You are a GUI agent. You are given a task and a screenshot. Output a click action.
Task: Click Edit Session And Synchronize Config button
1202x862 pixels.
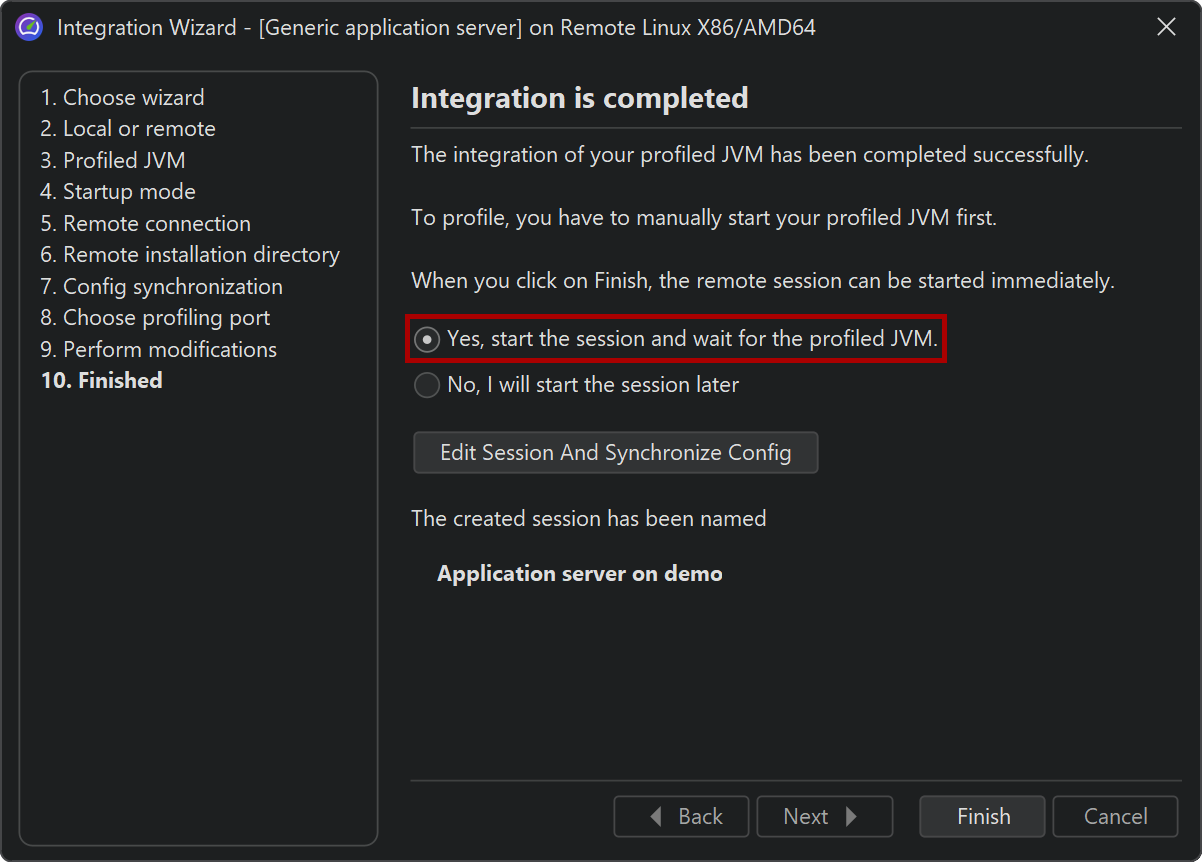coord(615,453)
